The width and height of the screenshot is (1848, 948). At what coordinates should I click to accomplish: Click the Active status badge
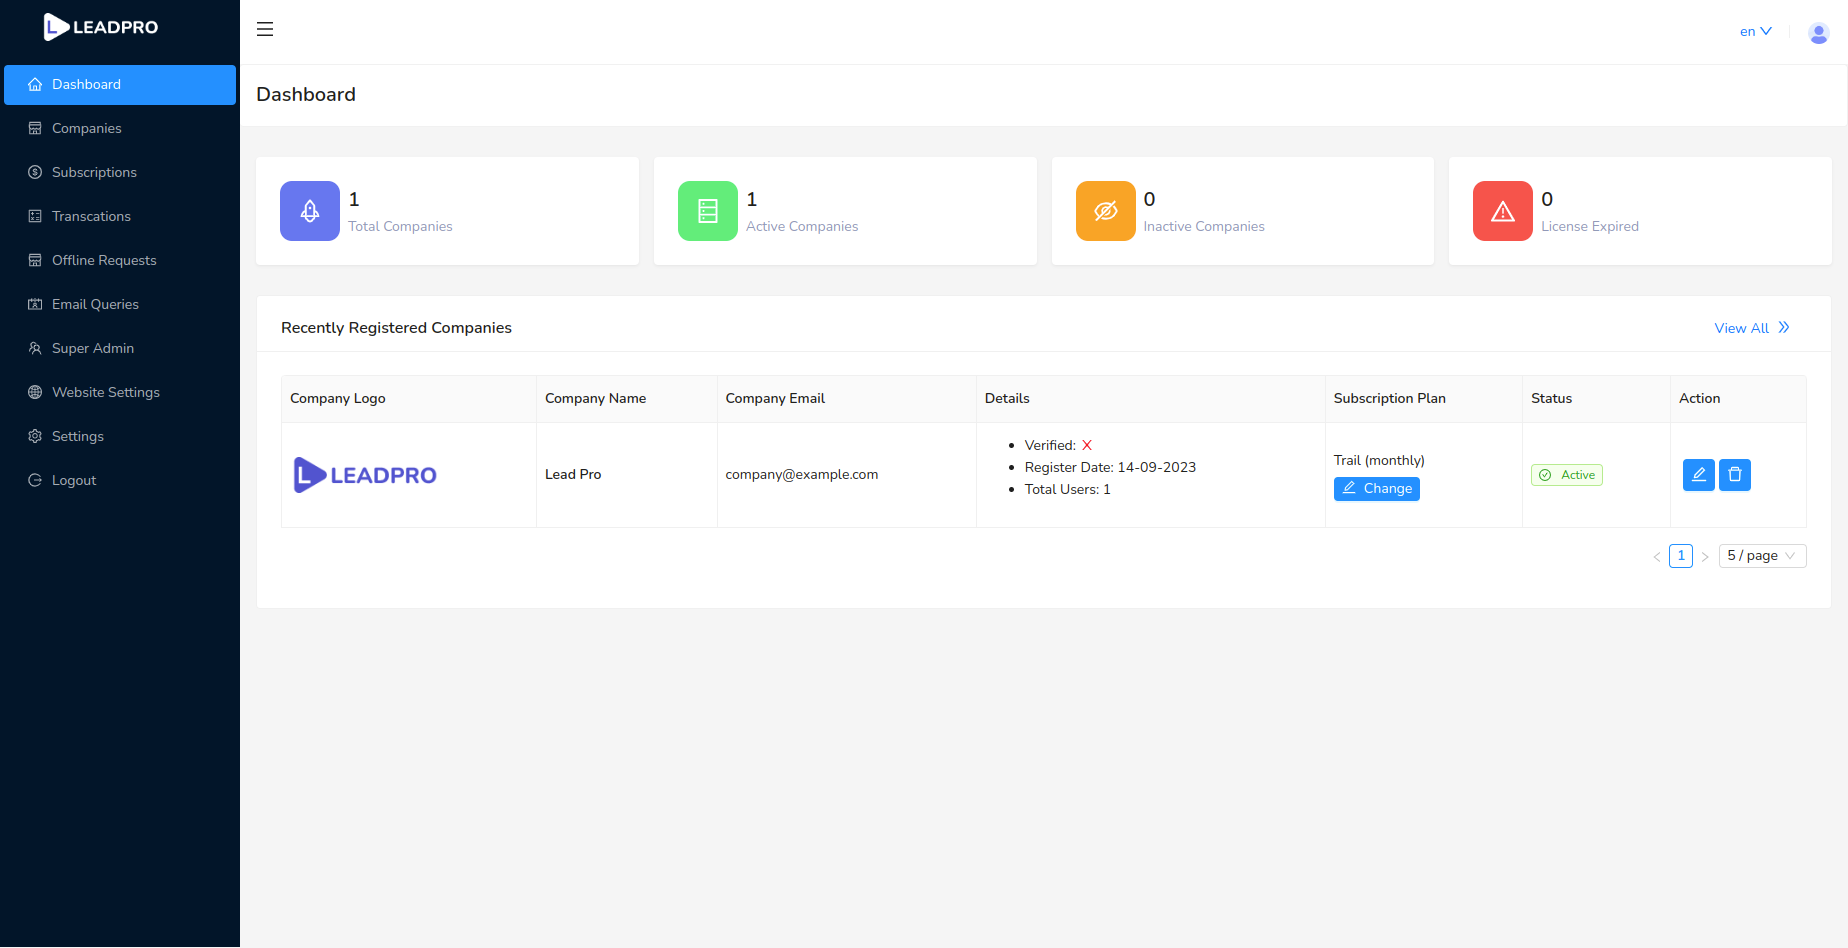click(x=1566, y=475)
